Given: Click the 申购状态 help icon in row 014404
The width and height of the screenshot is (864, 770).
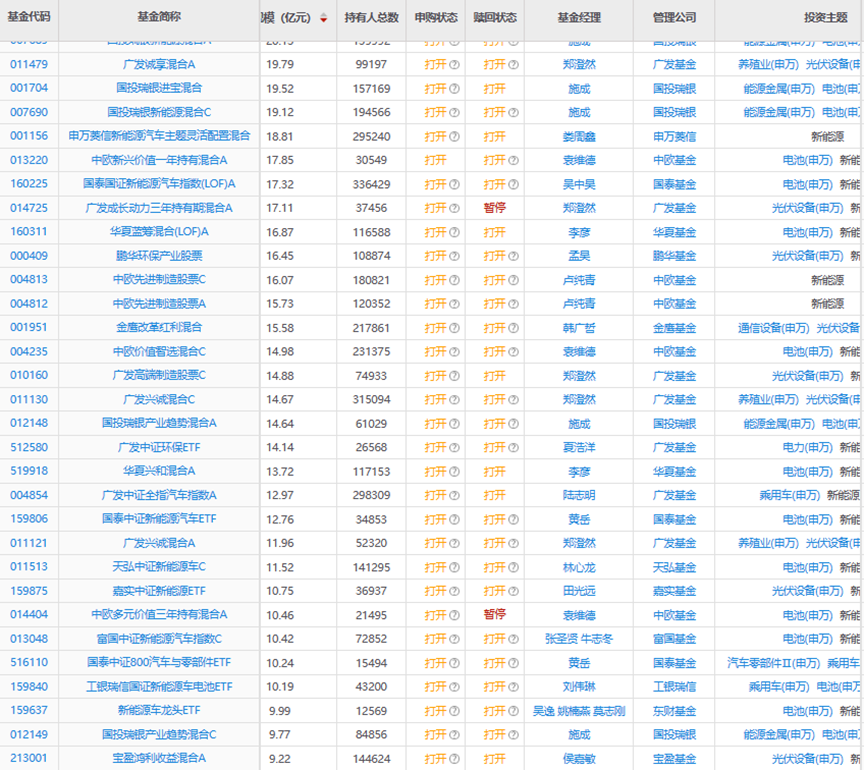Looking at the screenshot, I should click(454, 615).
